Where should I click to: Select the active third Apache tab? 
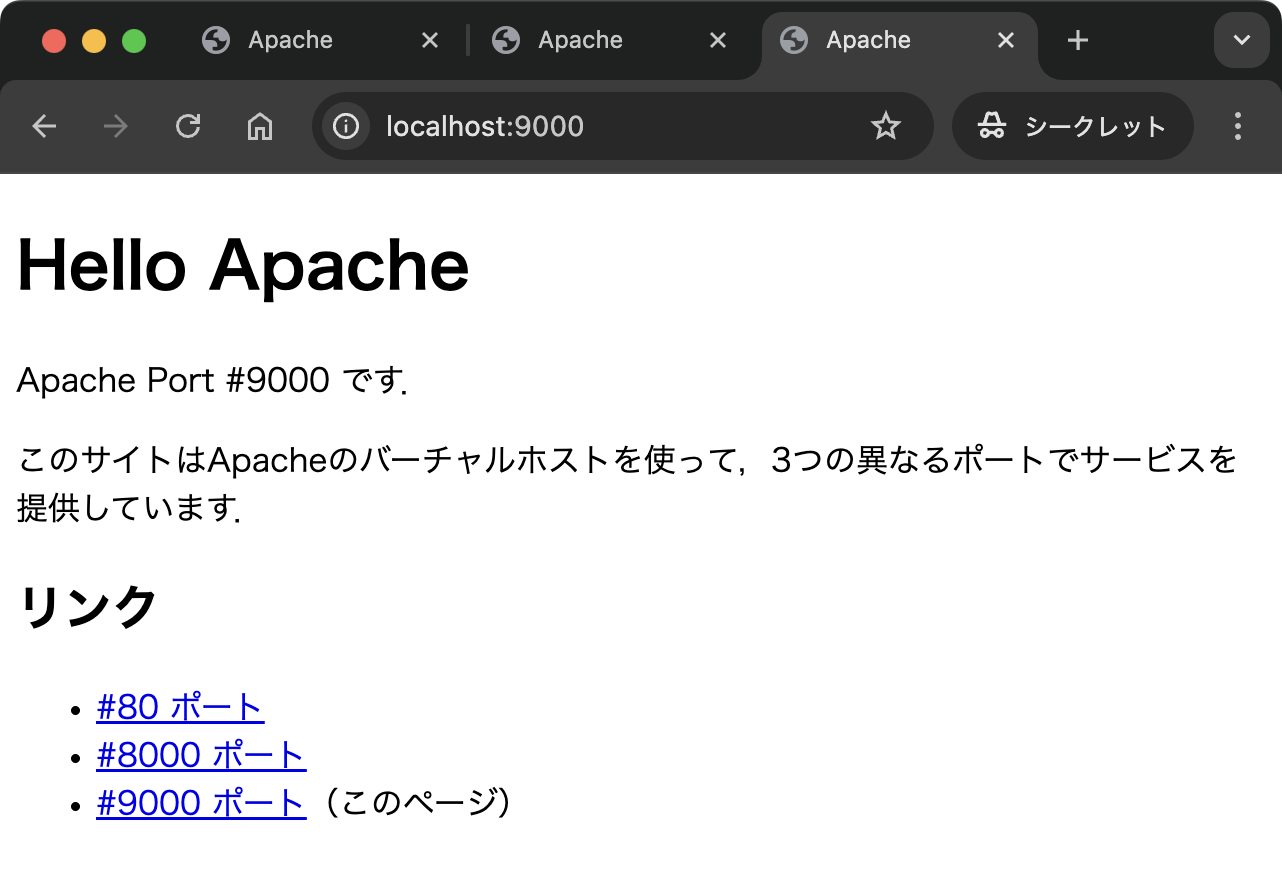tap(868, 40)
